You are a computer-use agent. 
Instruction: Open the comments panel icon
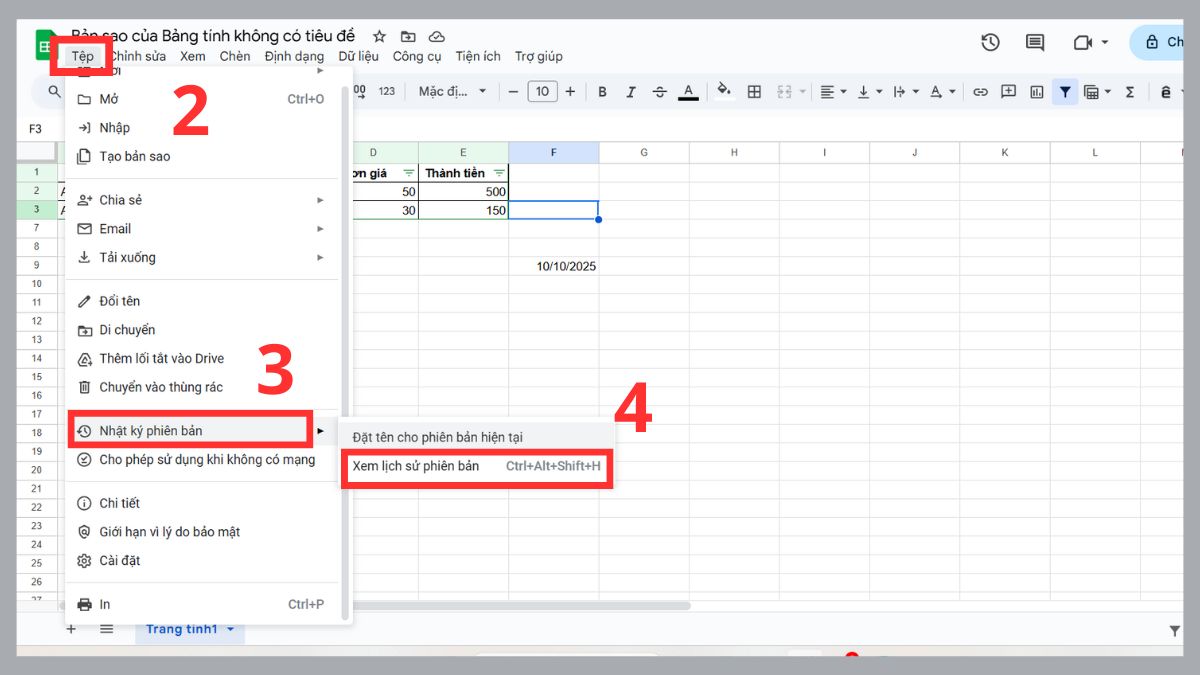[1035, 42]
